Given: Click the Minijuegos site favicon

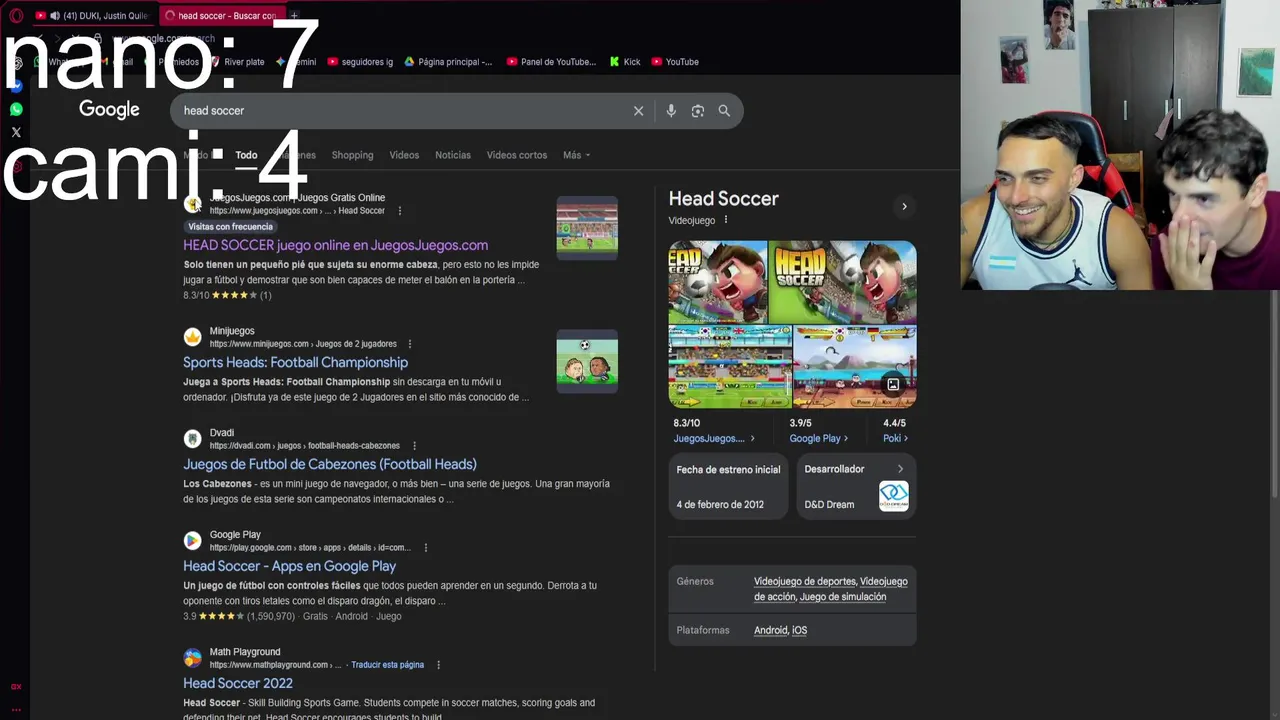Looking at the screenshot, I should tap(192, 337).
